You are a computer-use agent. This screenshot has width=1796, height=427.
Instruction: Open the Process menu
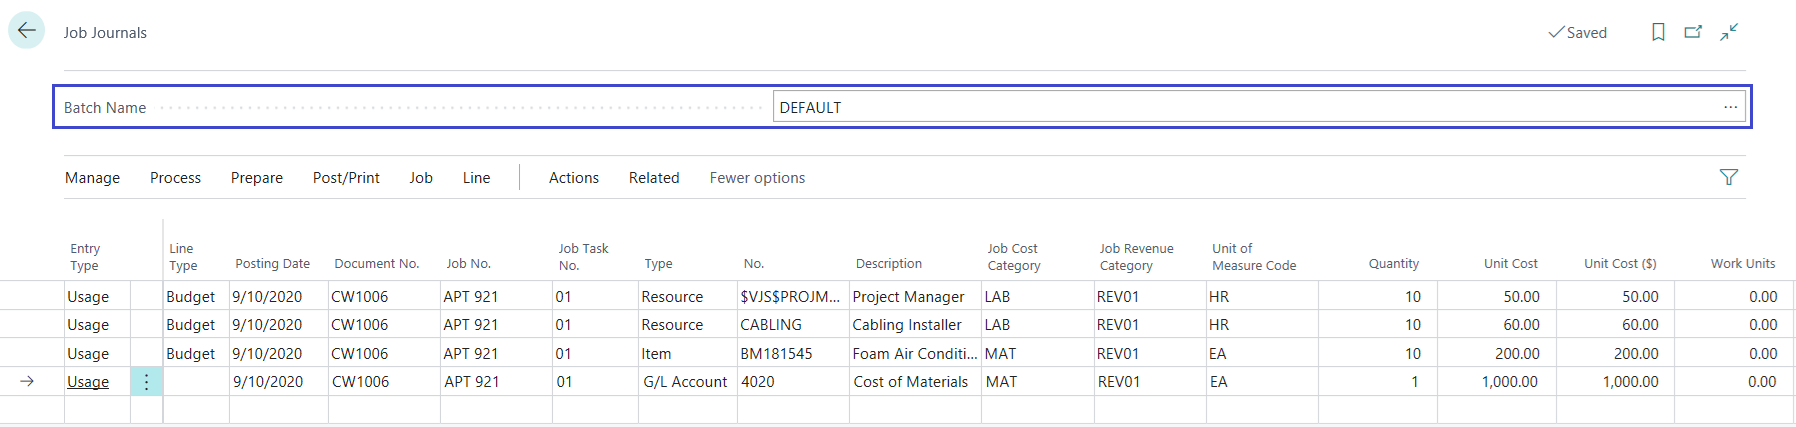point(175,178)
